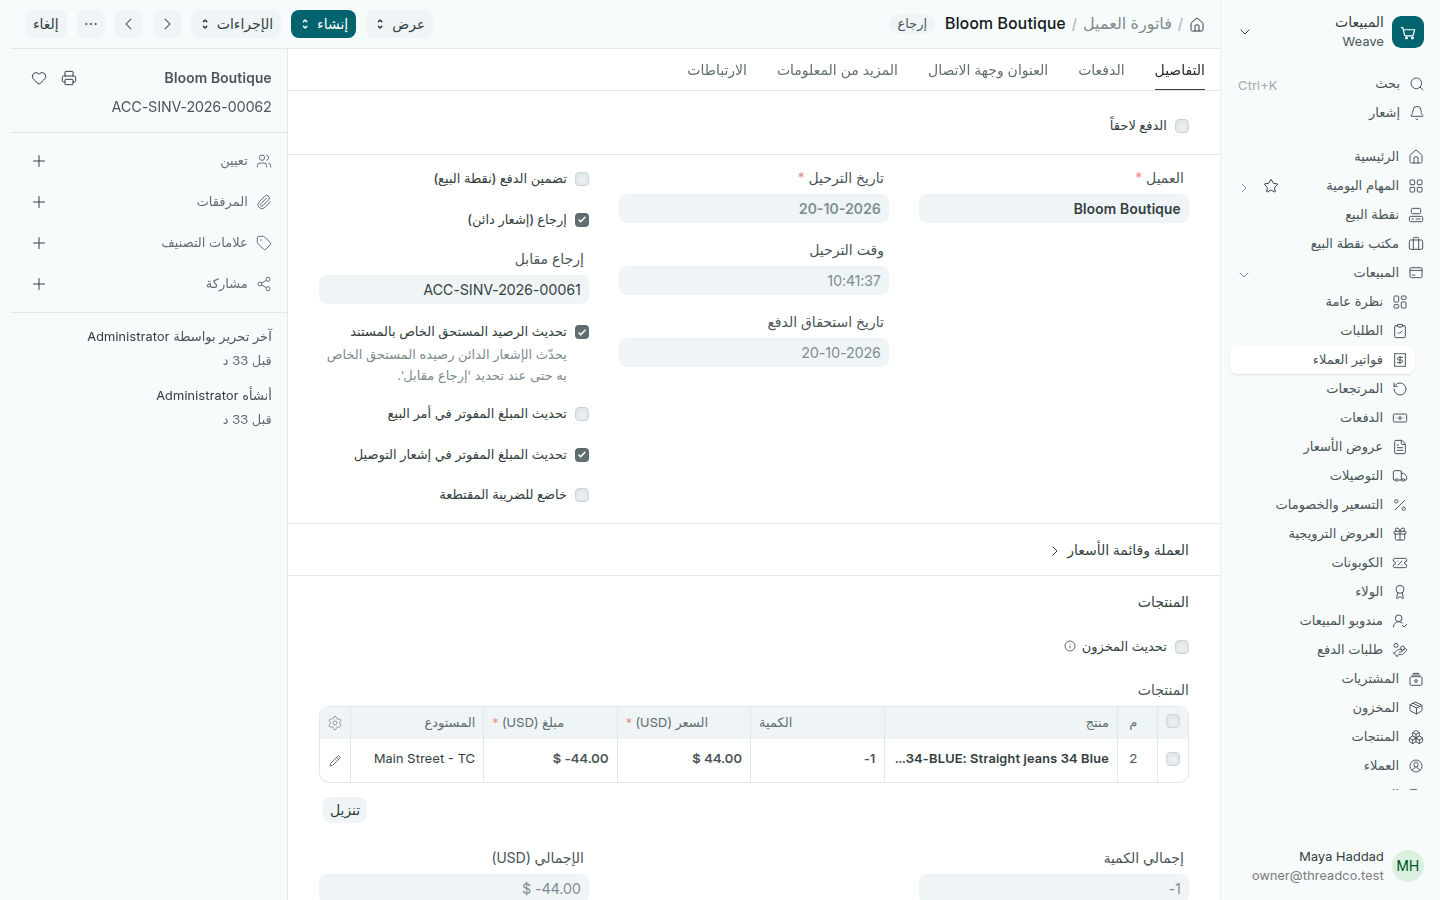Collapse the المبيعات sidebar section
This screenshot has height=900, width=1440.
click(1244, 273)
